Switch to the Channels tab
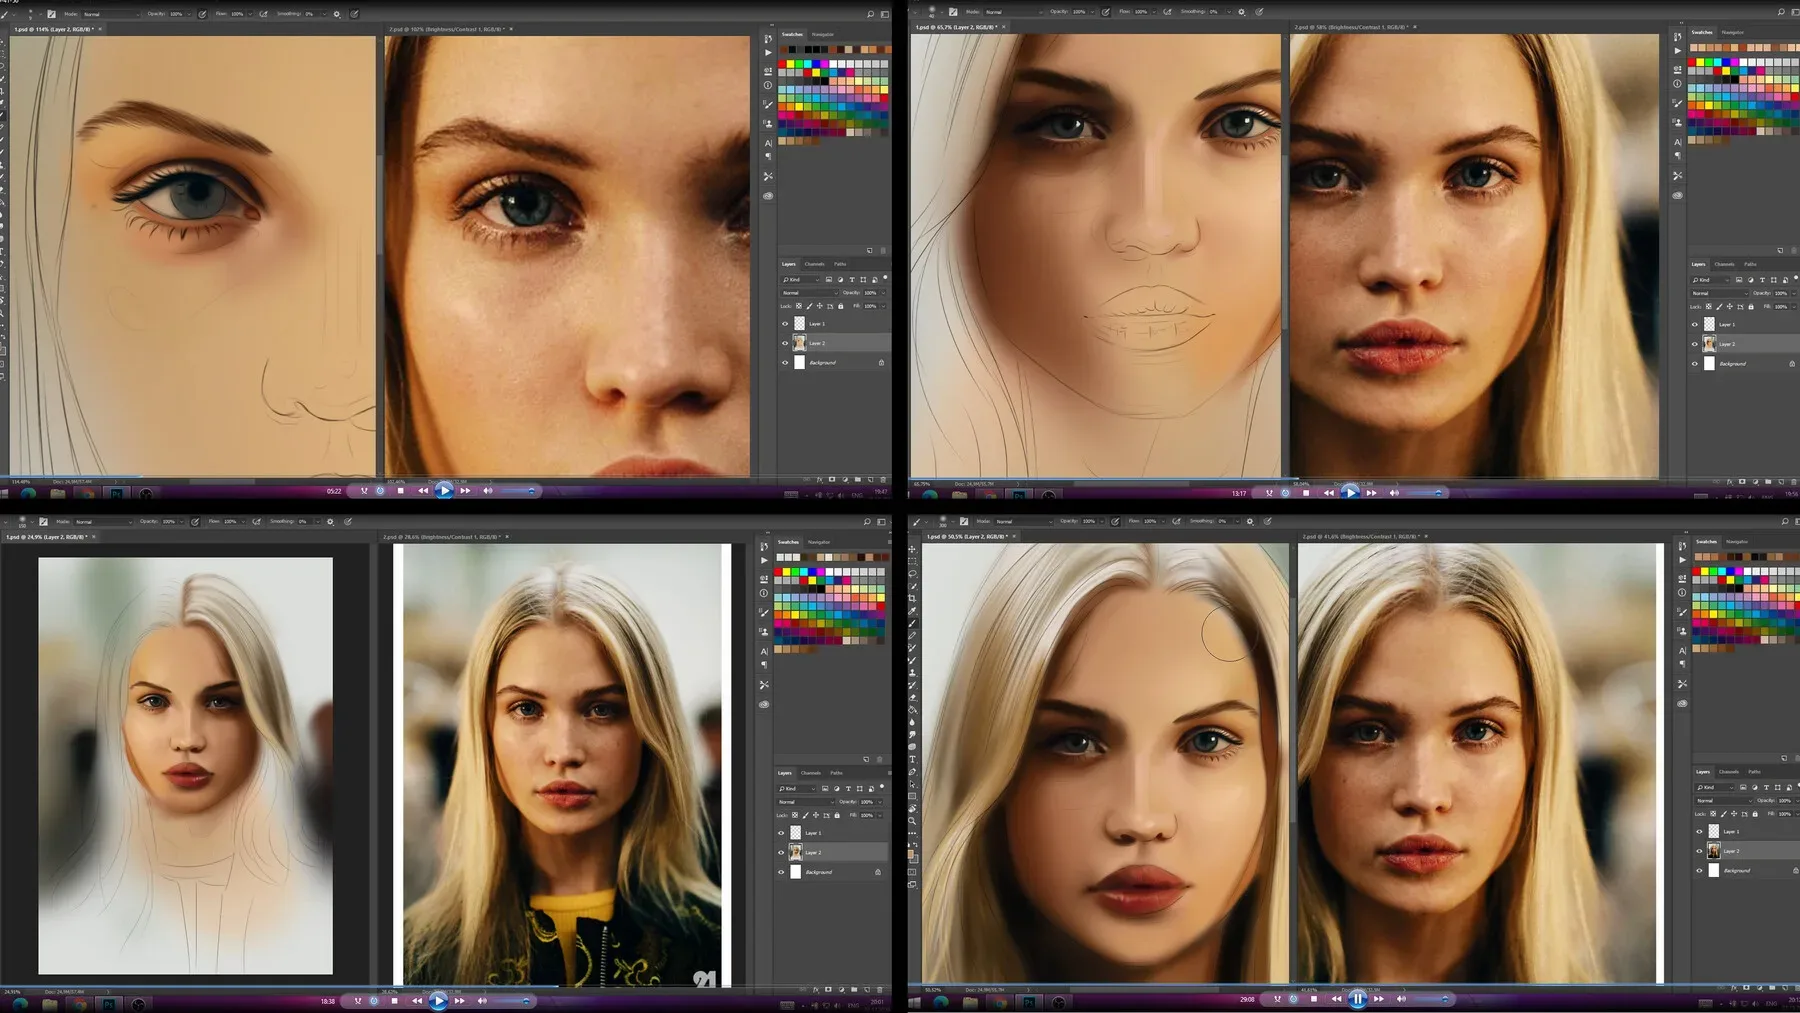This screenshot has width=1800, height=1013. (x=1728, y=772)
